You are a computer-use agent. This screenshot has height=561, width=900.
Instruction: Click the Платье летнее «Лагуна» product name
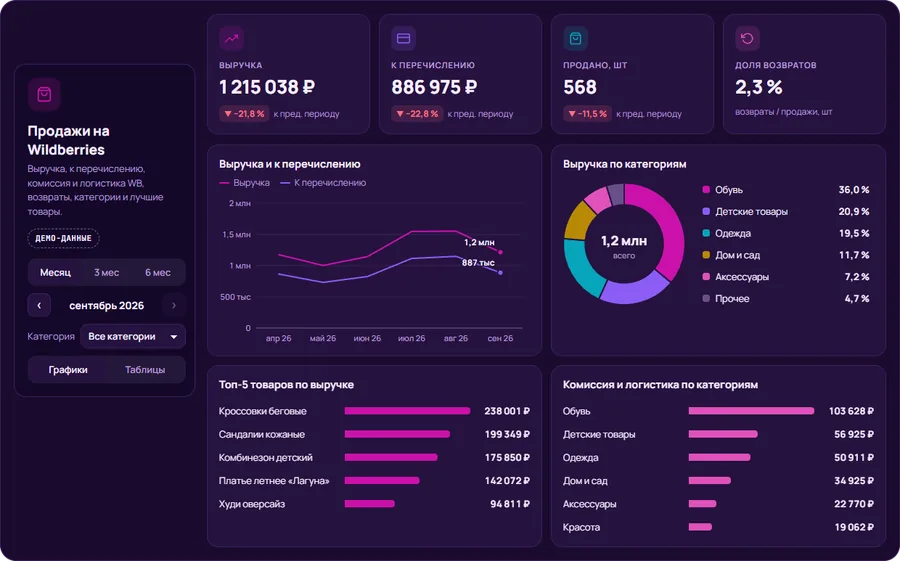point(274,481)
